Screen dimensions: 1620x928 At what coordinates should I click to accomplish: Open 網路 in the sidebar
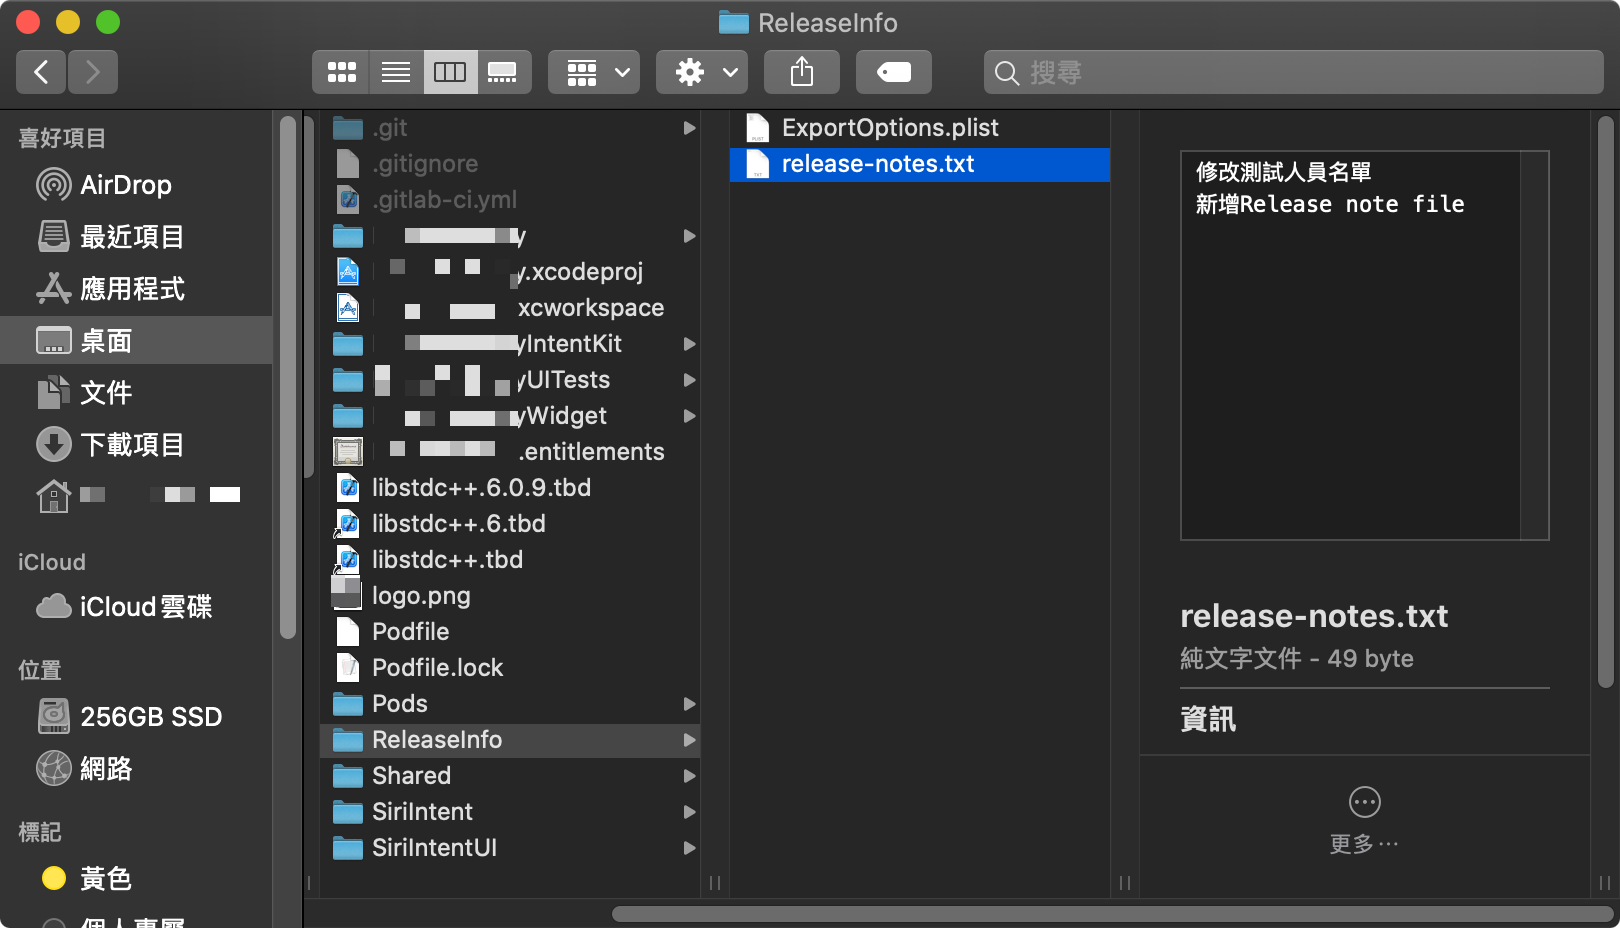point(136,769)
